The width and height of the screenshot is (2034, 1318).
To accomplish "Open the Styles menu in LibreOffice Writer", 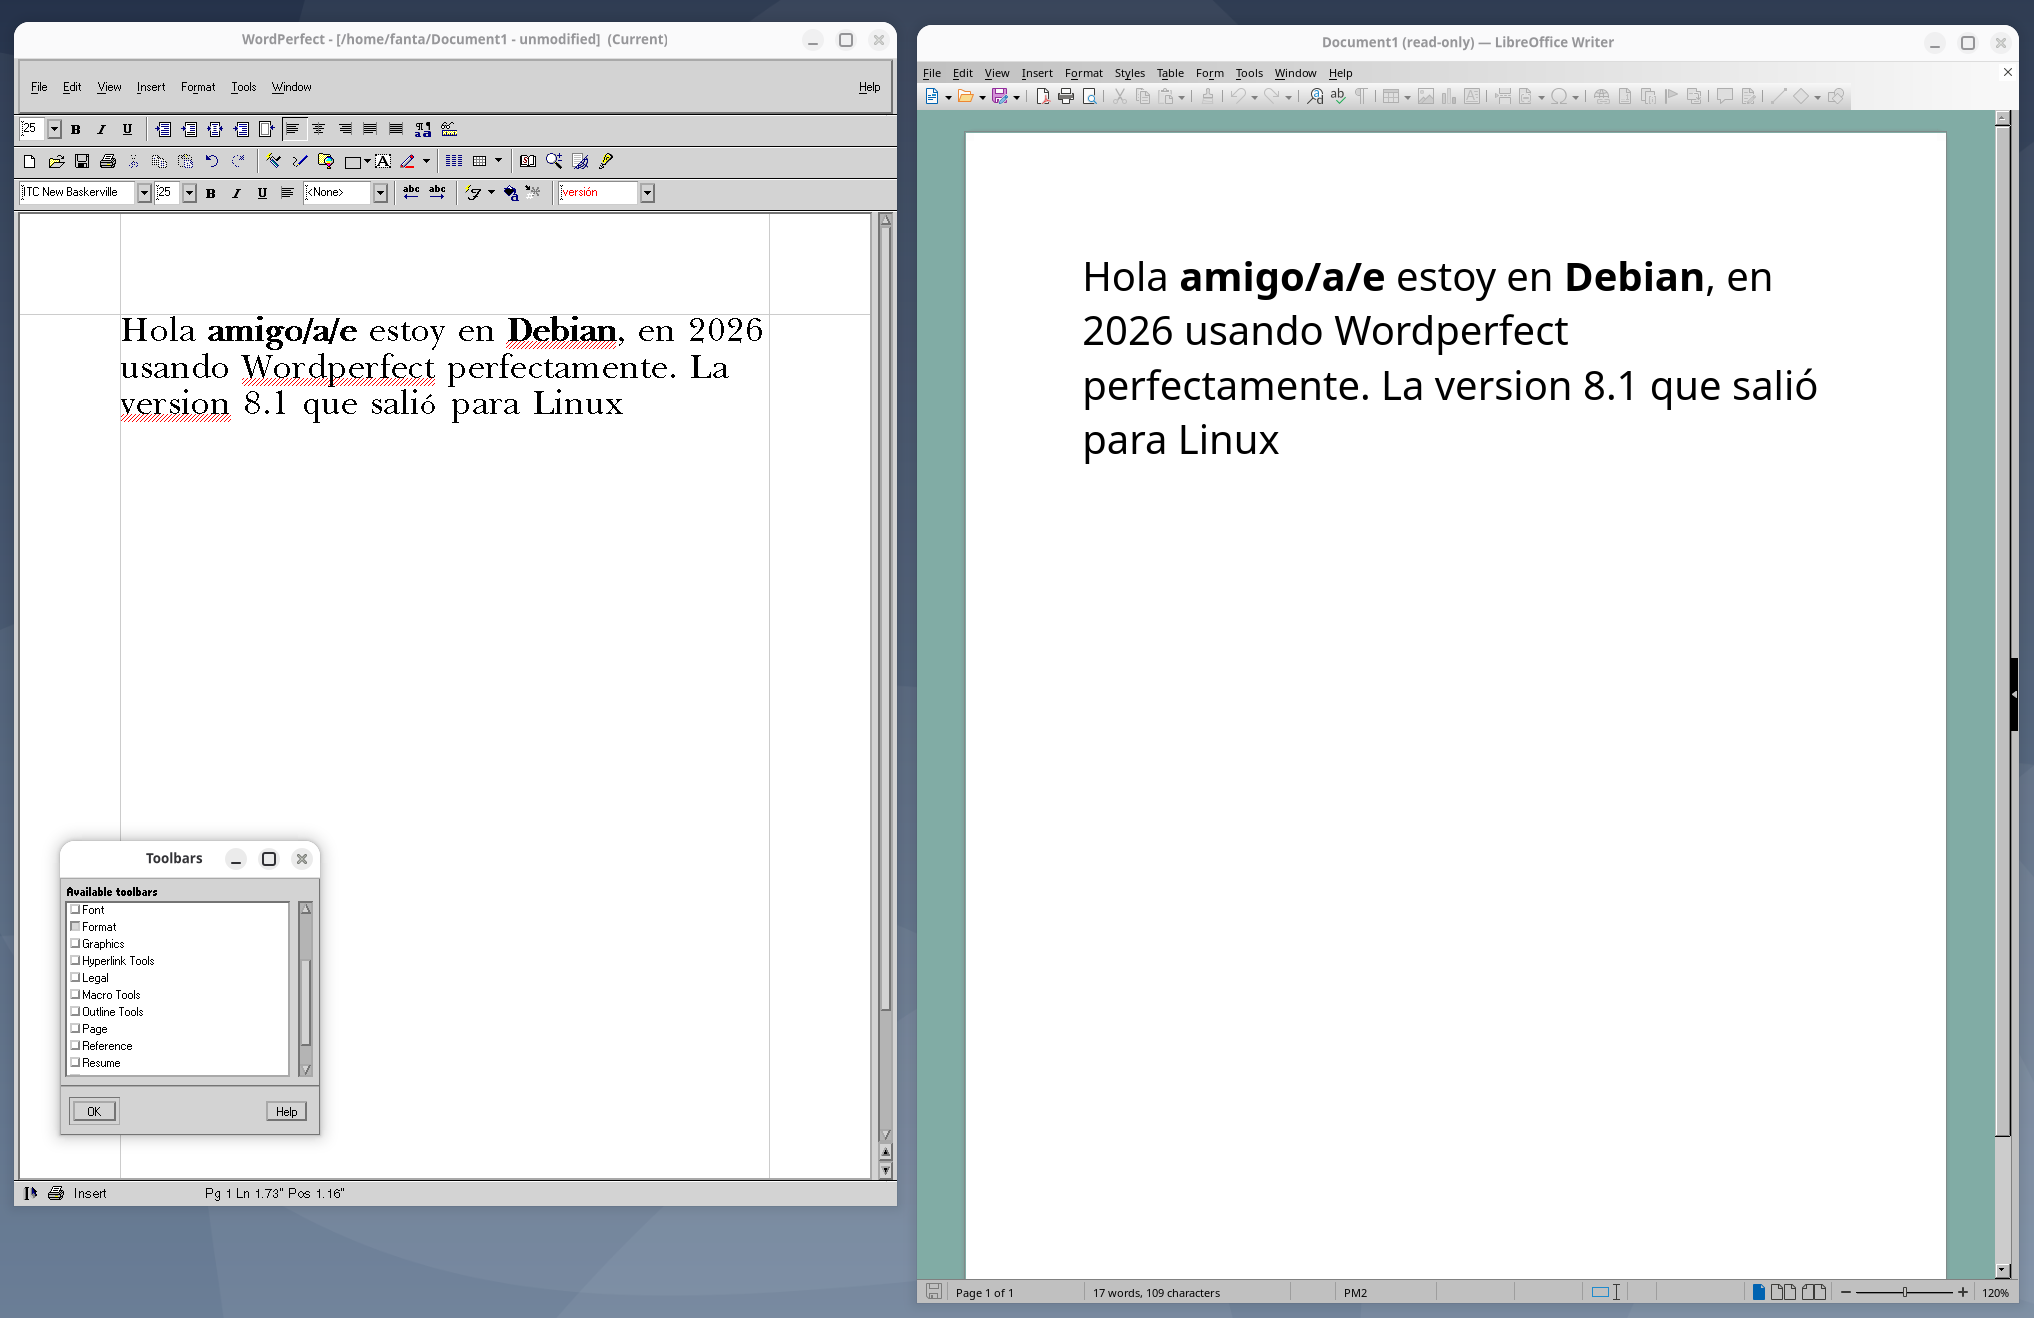I will (x=1129, y=73).
